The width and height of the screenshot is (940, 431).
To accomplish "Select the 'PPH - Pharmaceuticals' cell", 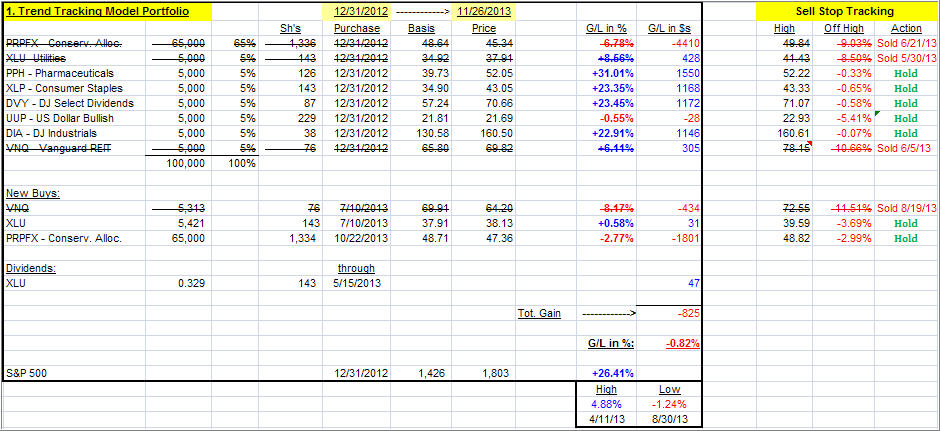I will coord(74,73).
